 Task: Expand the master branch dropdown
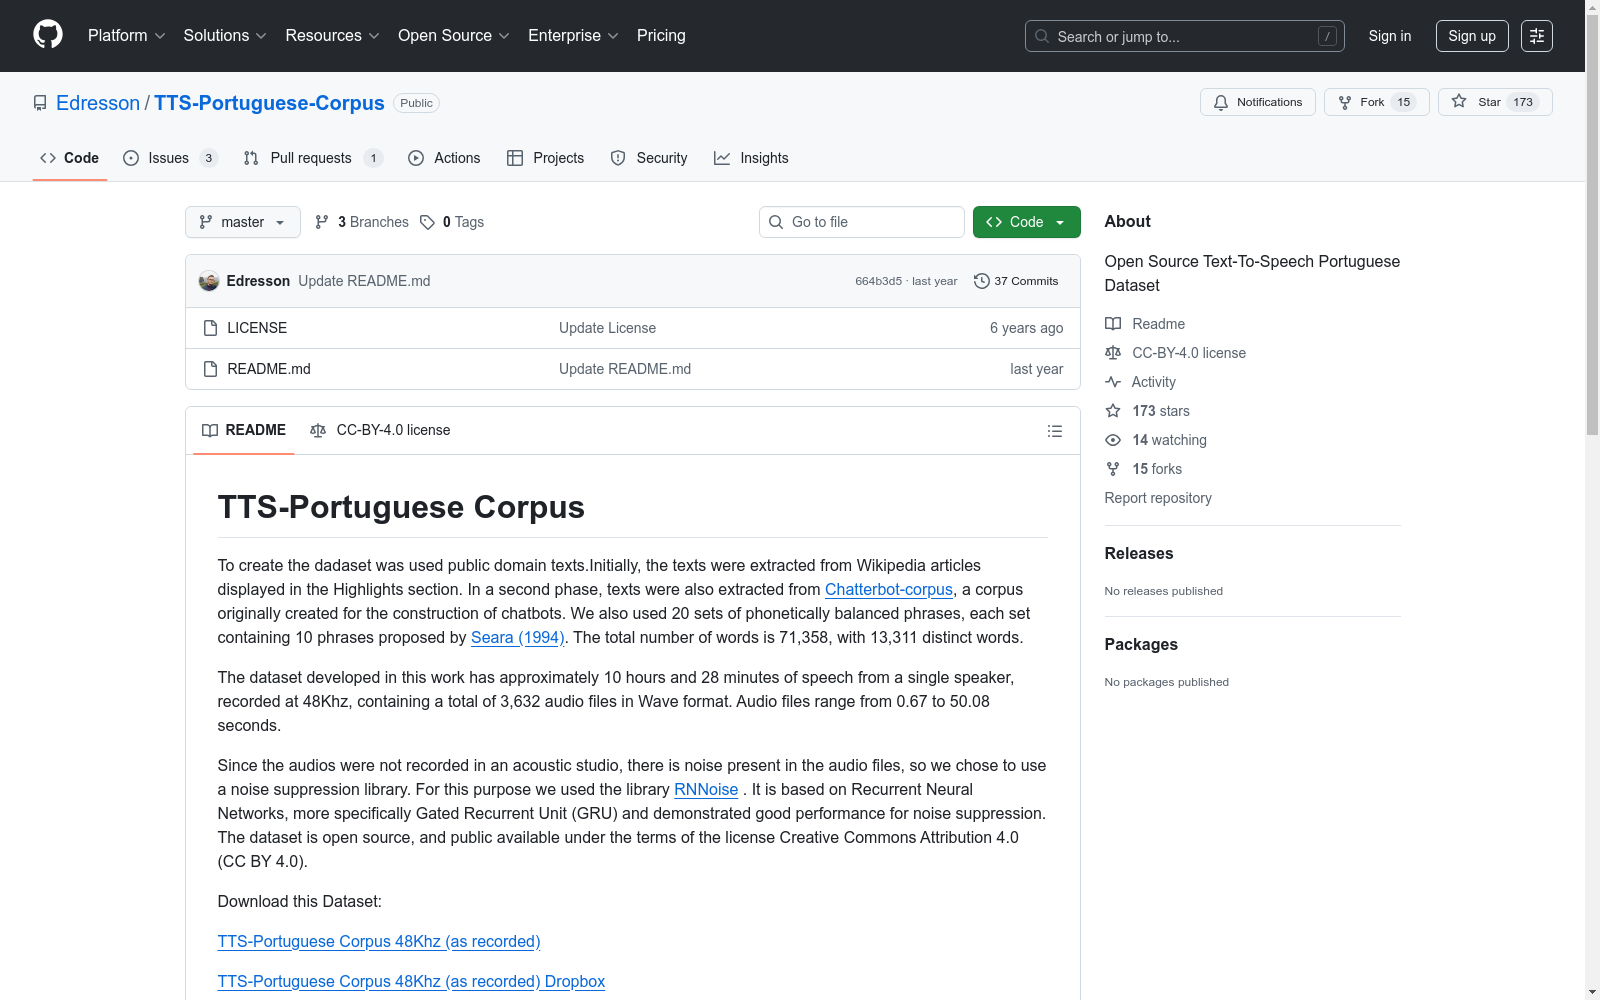tap(242, 222)
